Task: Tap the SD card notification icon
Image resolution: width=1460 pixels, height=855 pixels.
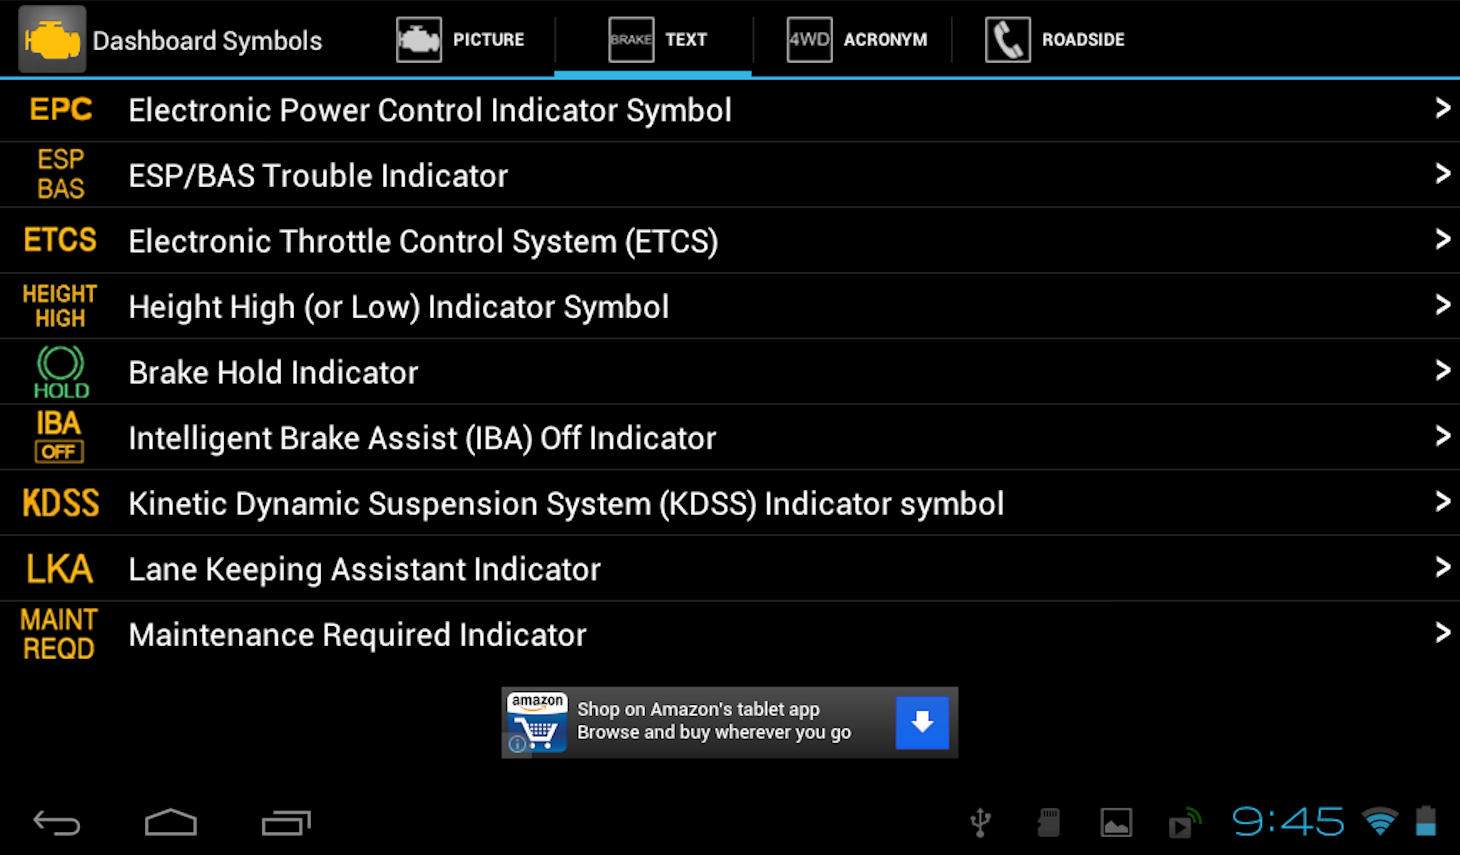Action: pos(1048,823)
